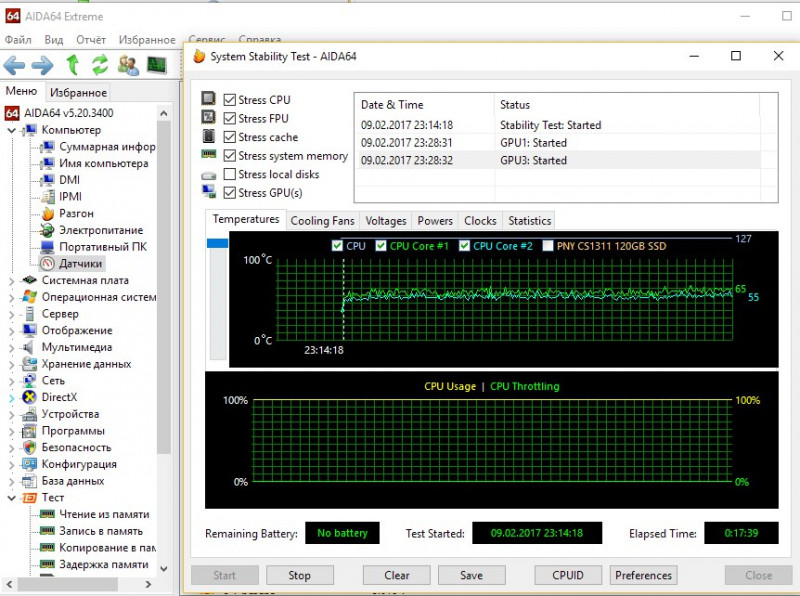Open the Файл menu
Screen dimensions: 800x596
(x=18, y=39)
